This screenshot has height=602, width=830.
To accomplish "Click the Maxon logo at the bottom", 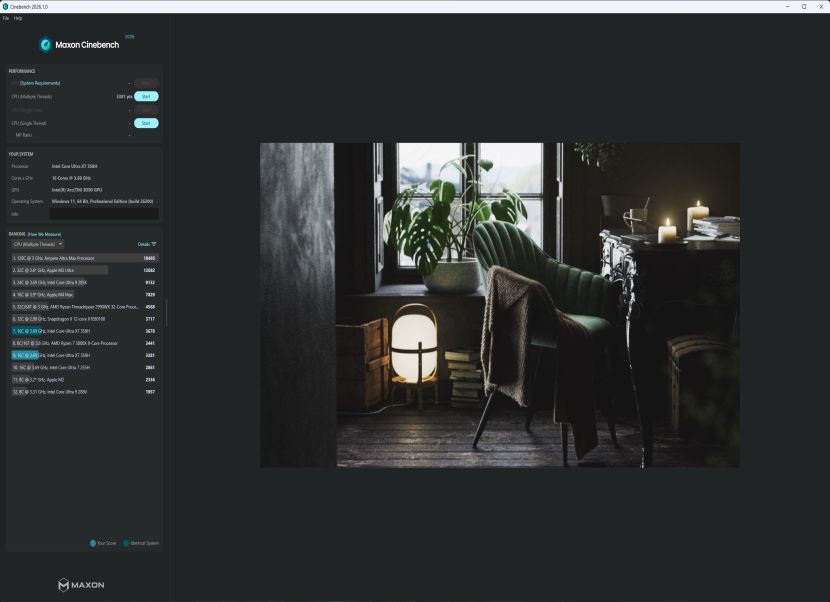I will tap(81, 585).
